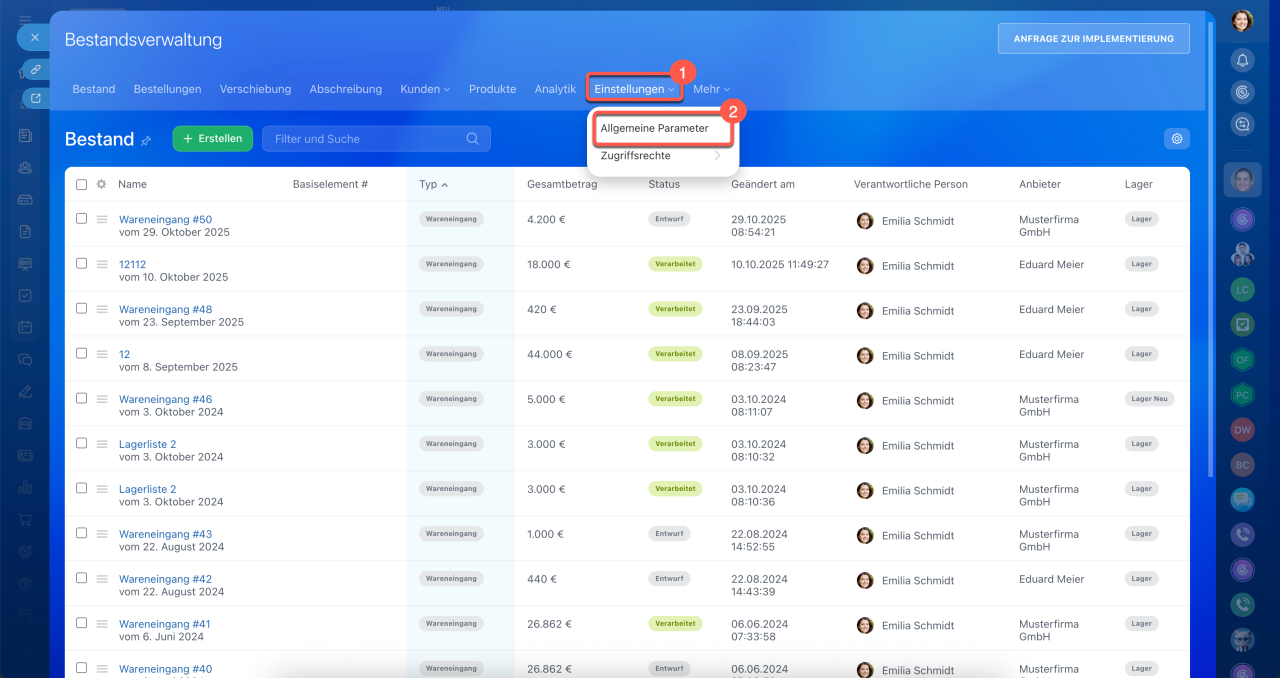Open the grid settings gear icon
Viewport: 1280px width, 678px height.
tap(1177, 139)
